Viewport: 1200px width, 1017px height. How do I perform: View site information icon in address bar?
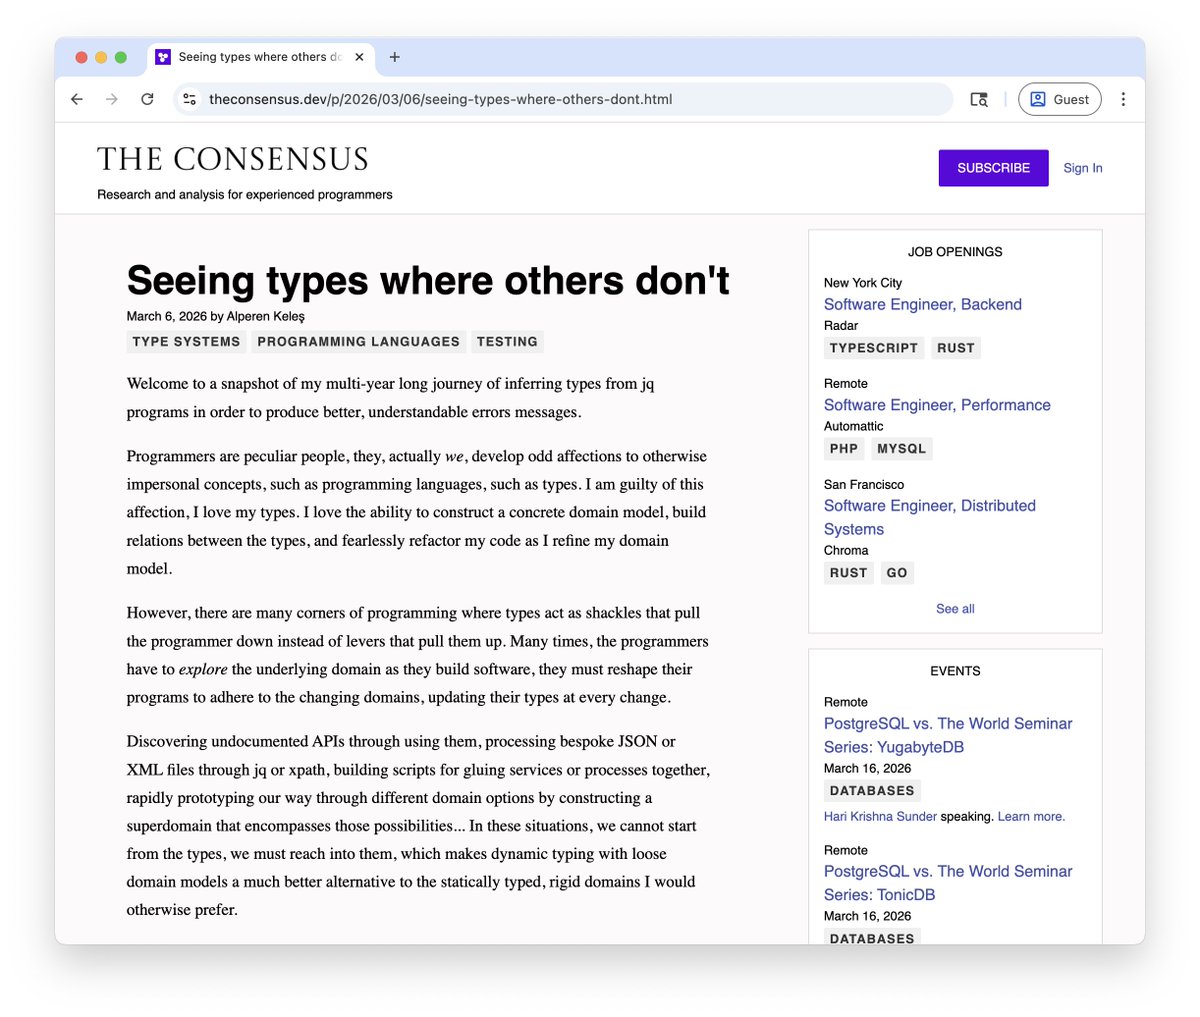(190, 99)
